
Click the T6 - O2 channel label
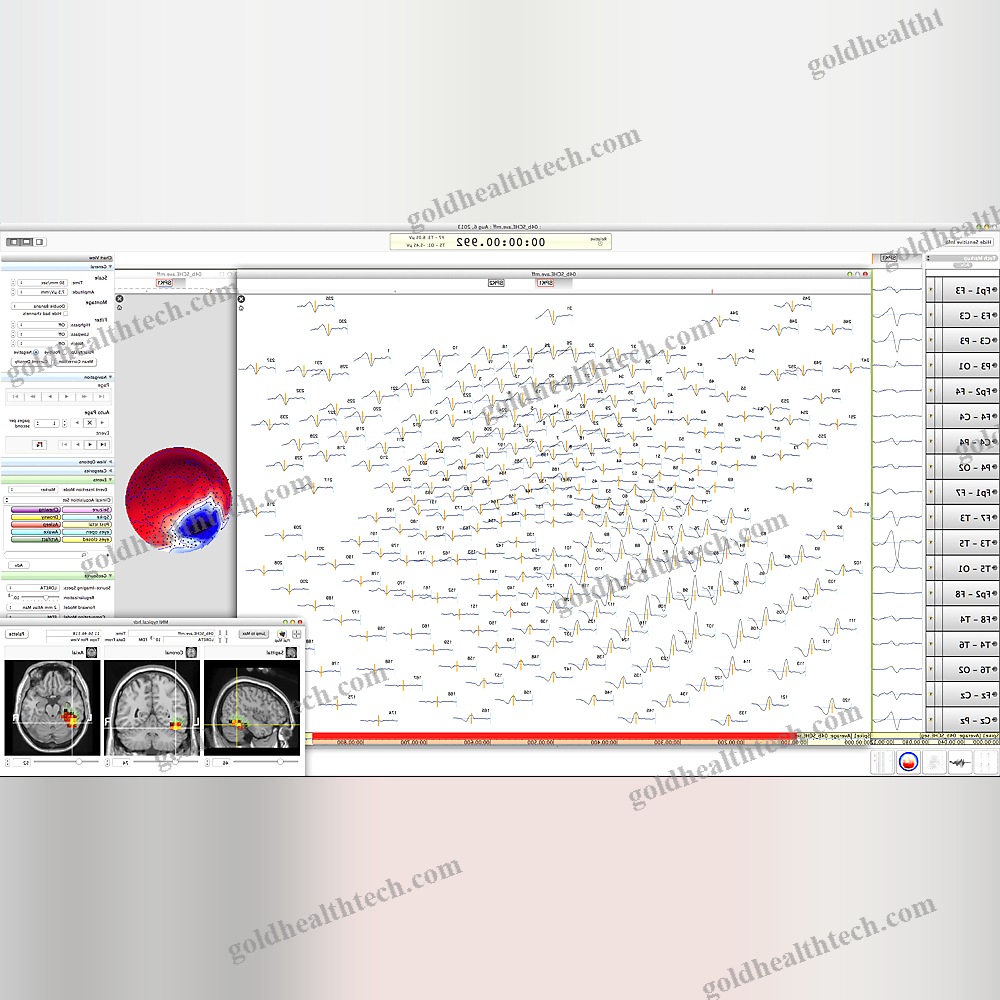[x=973, y=670]
